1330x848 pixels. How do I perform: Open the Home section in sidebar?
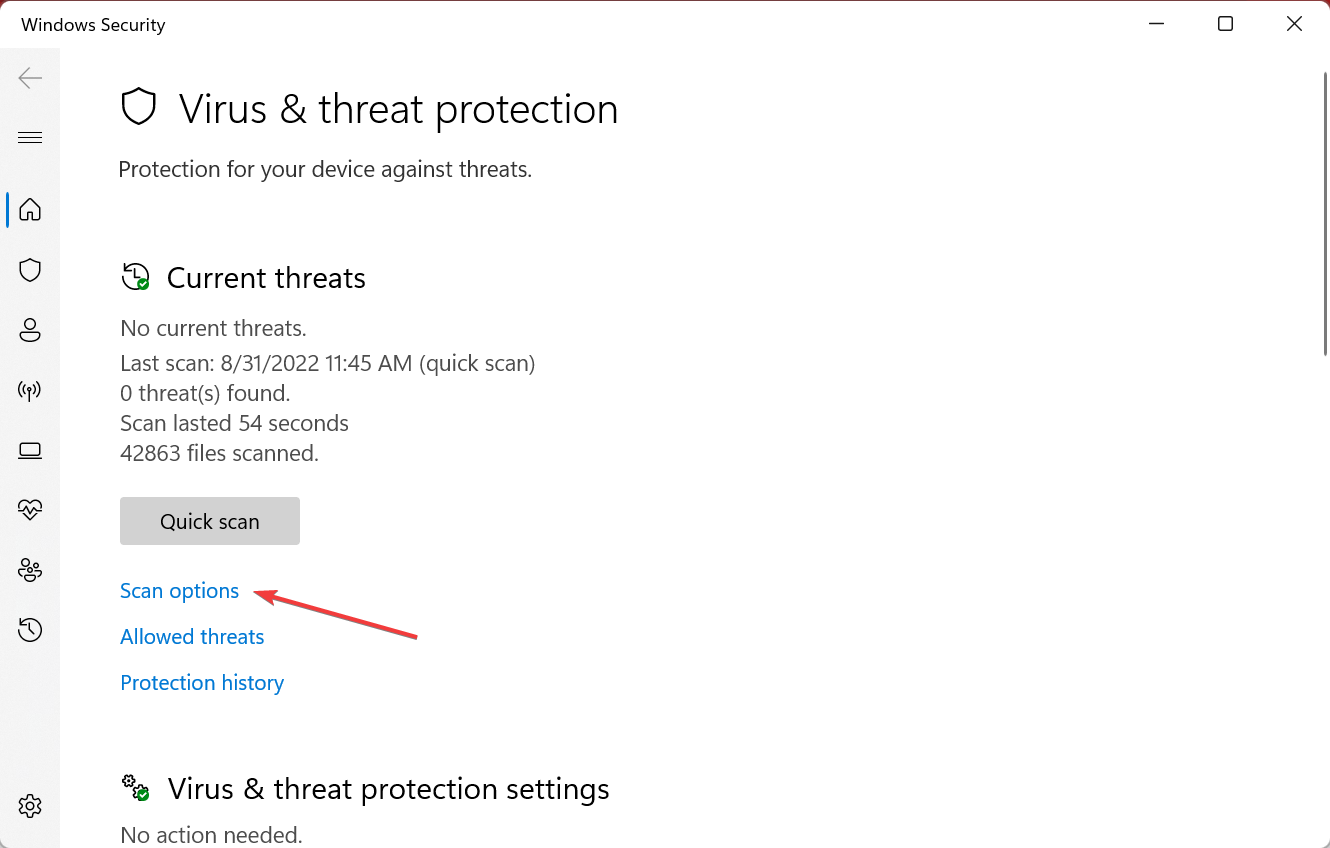[x=30, y=209]
